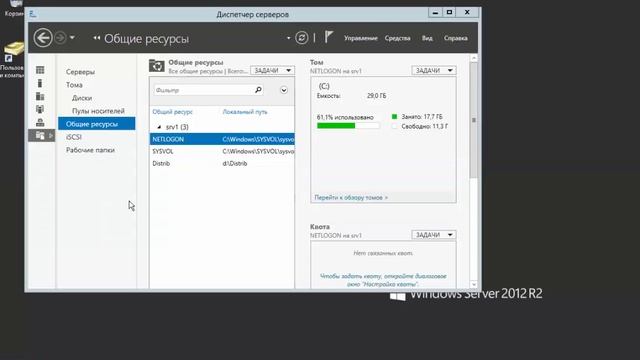Open ЗАДАЧИ dropdown of Том panel
Screen dimensions: 640x360
coord(433,71)
